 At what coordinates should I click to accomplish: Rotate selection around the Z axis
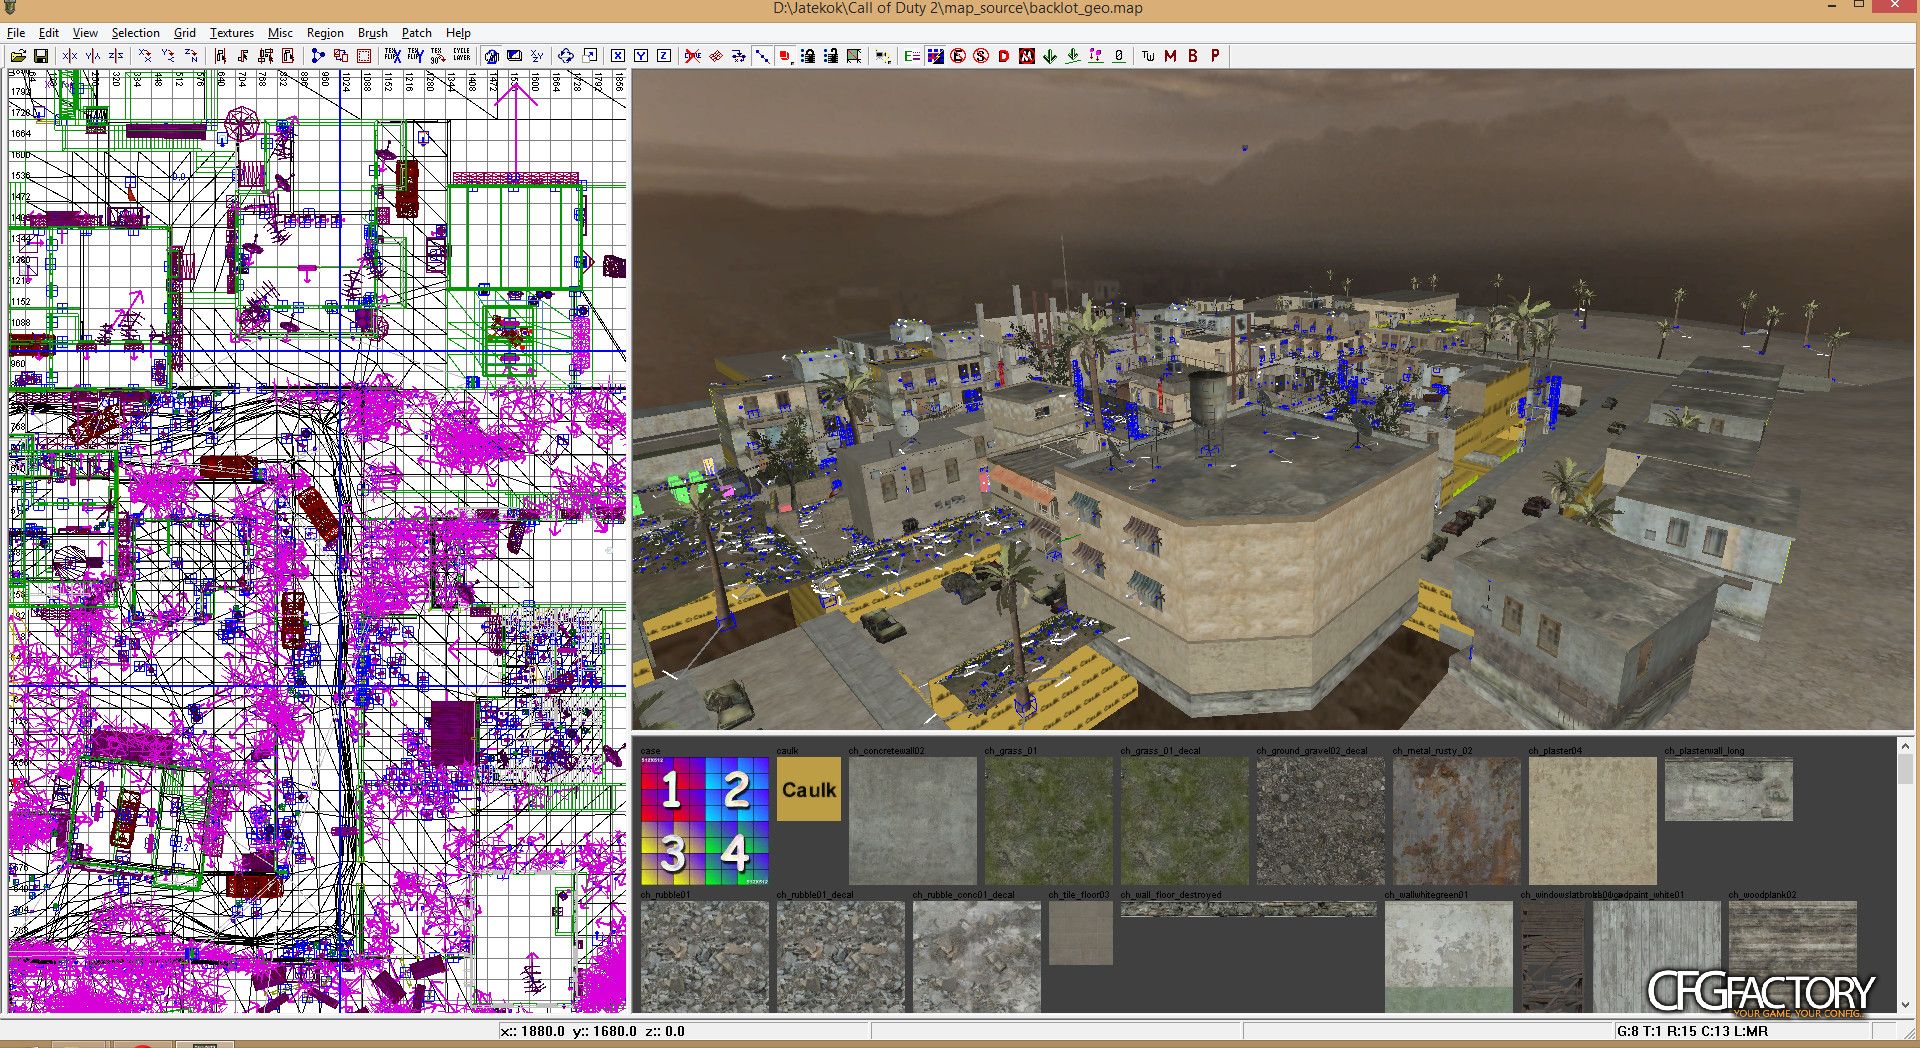[x=191, y=56]
